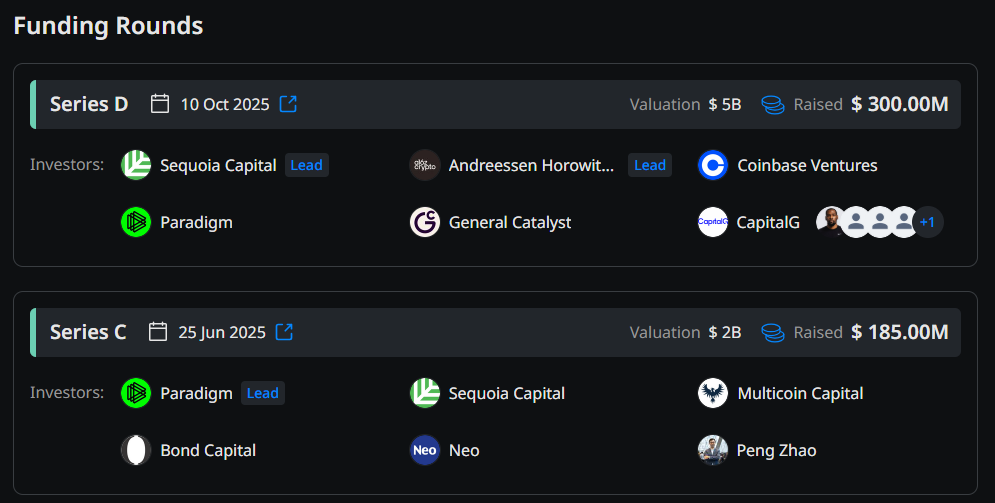Click the Sequoia Capital logo in Series D
This screenshot has width=995, height=503.
pyautogui.click(x=136, y=165)
